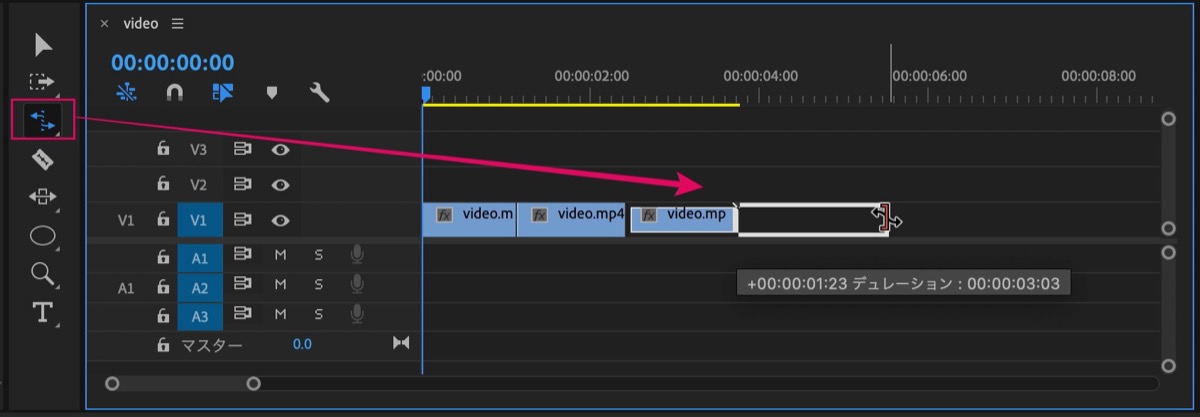This screenshot has height=417, width=1200.
Task: Click the blue playhead timecode 00:00:00:00
Action: [x=173, y=63]
